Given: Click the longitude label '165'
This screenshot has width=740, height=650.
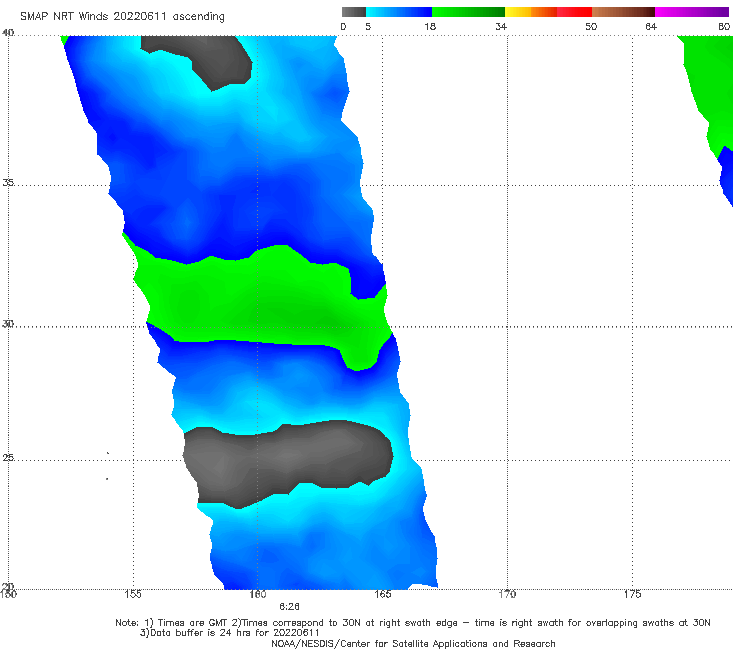Looking at the screenshot, I should pyautogui.click(x=383, y=594).
